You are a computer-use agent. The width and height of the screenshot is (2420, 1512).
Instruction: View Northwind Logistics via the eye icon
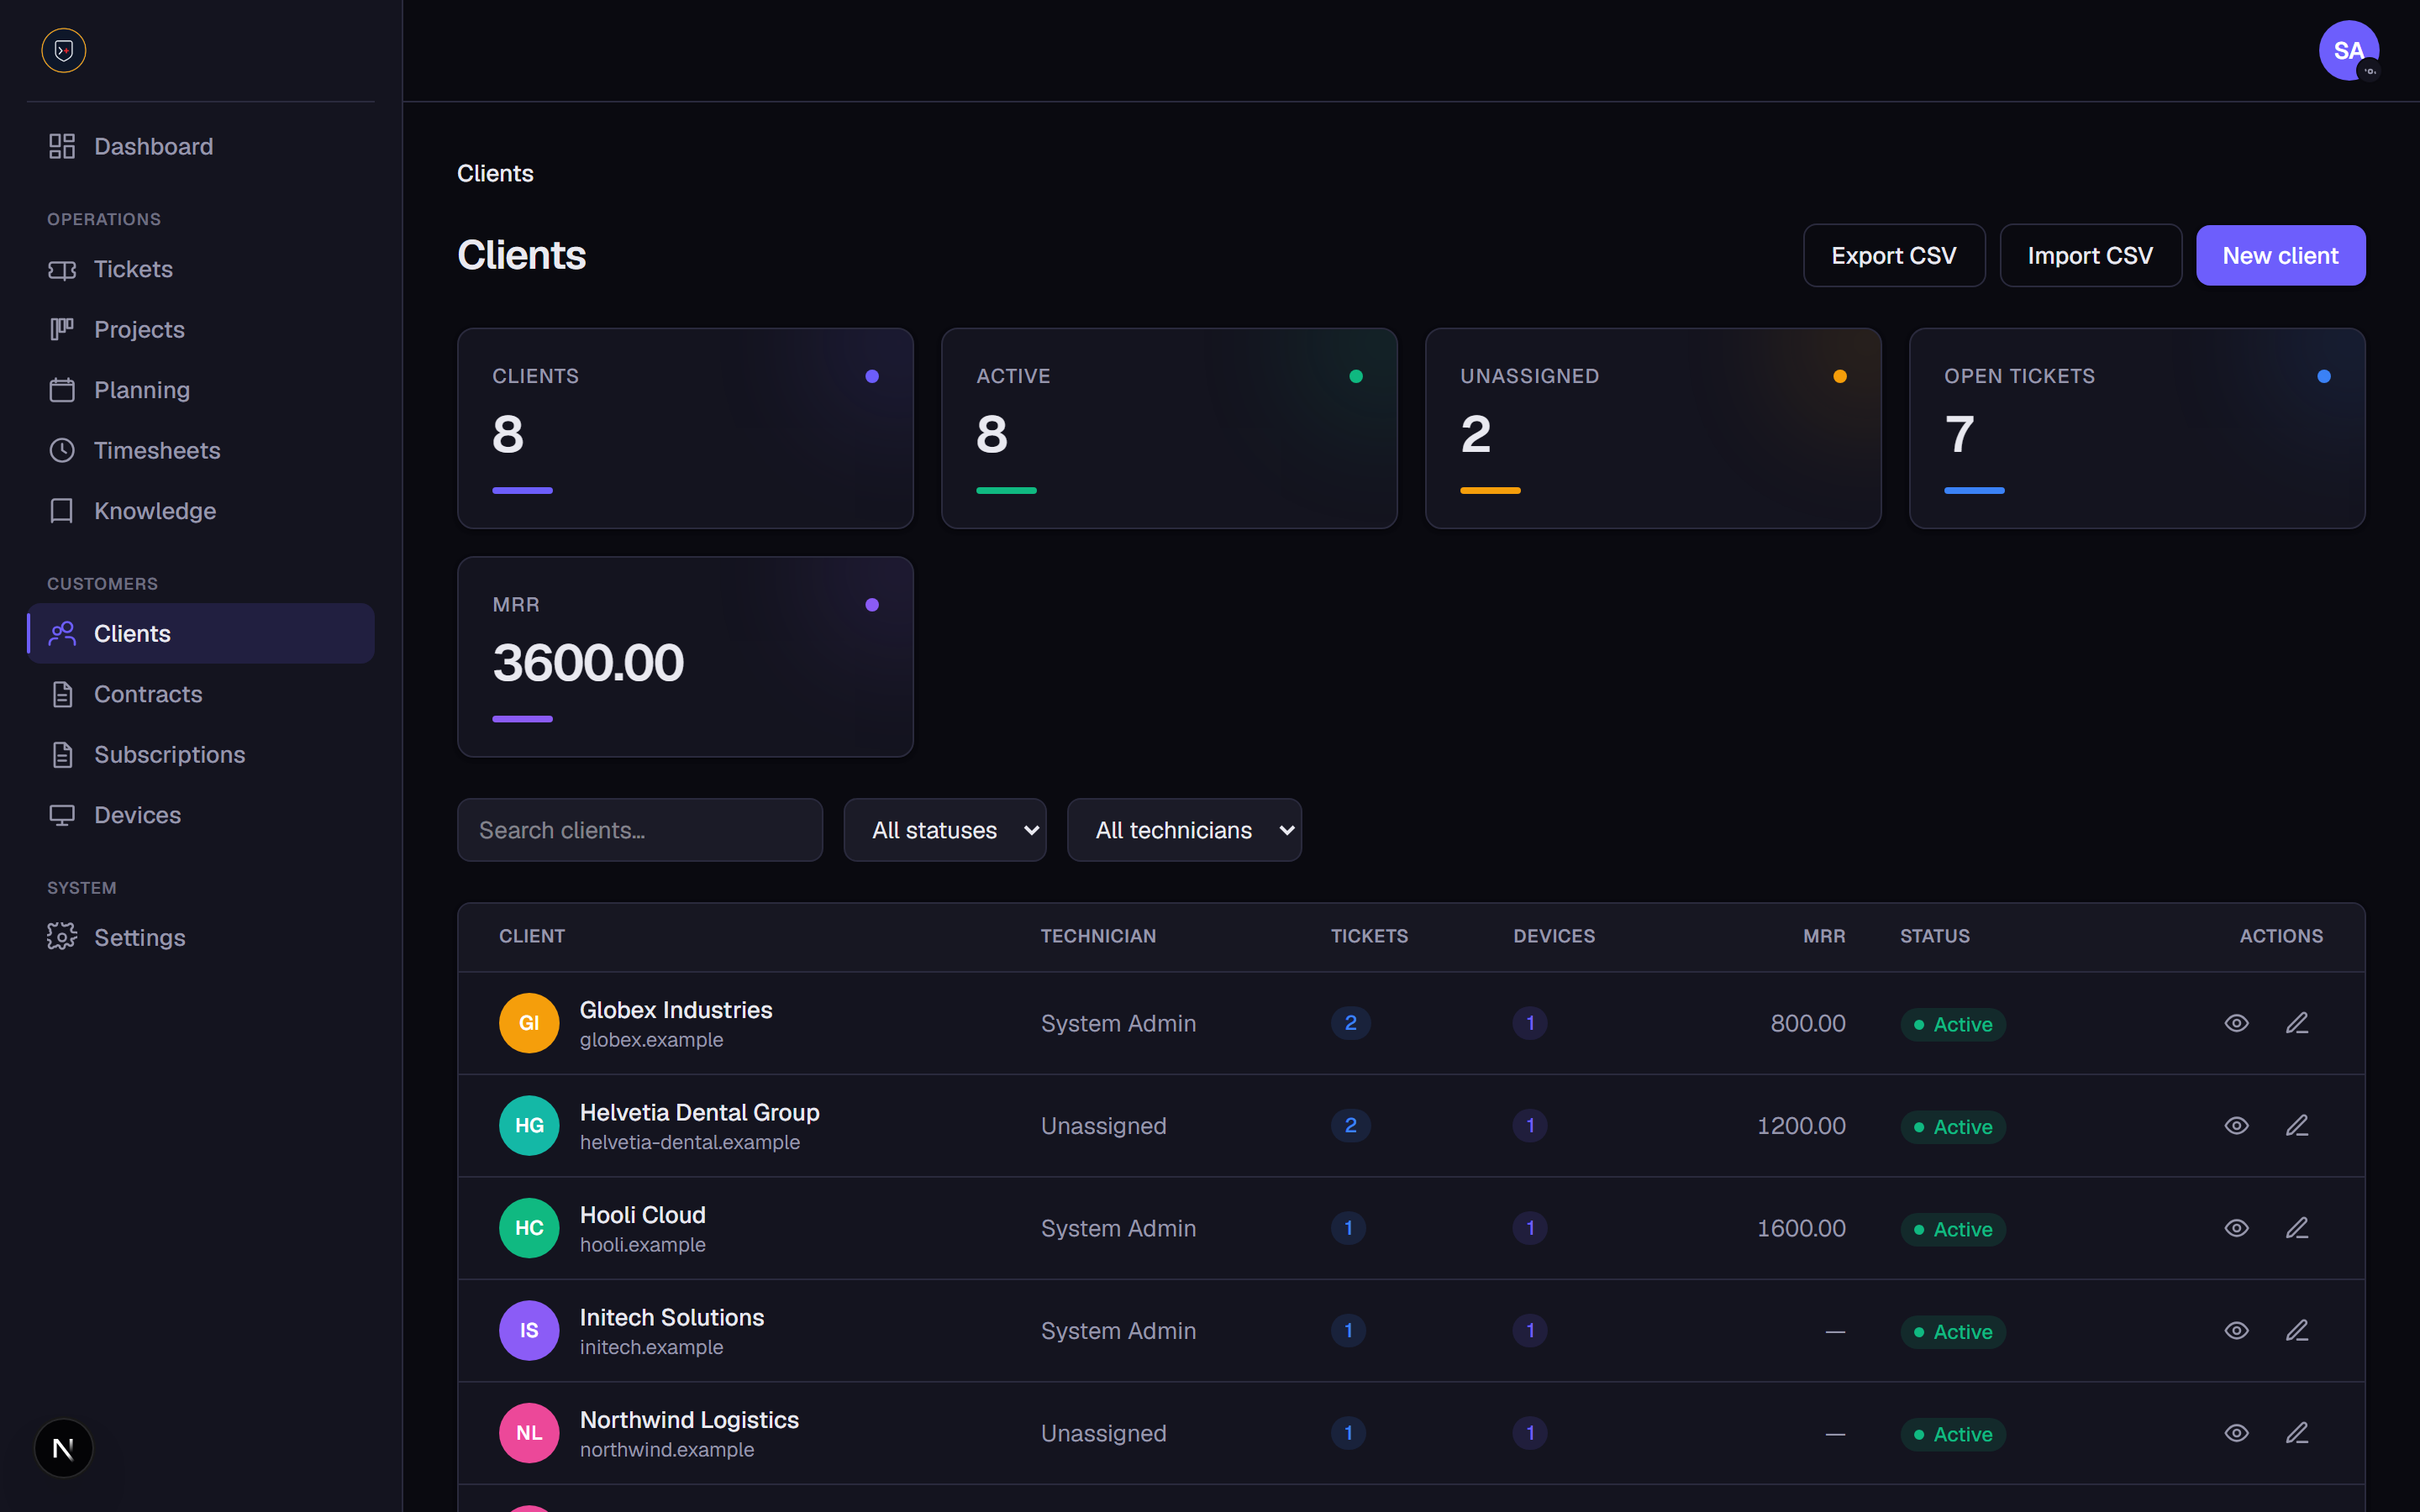click(x=2237, y=1433)
